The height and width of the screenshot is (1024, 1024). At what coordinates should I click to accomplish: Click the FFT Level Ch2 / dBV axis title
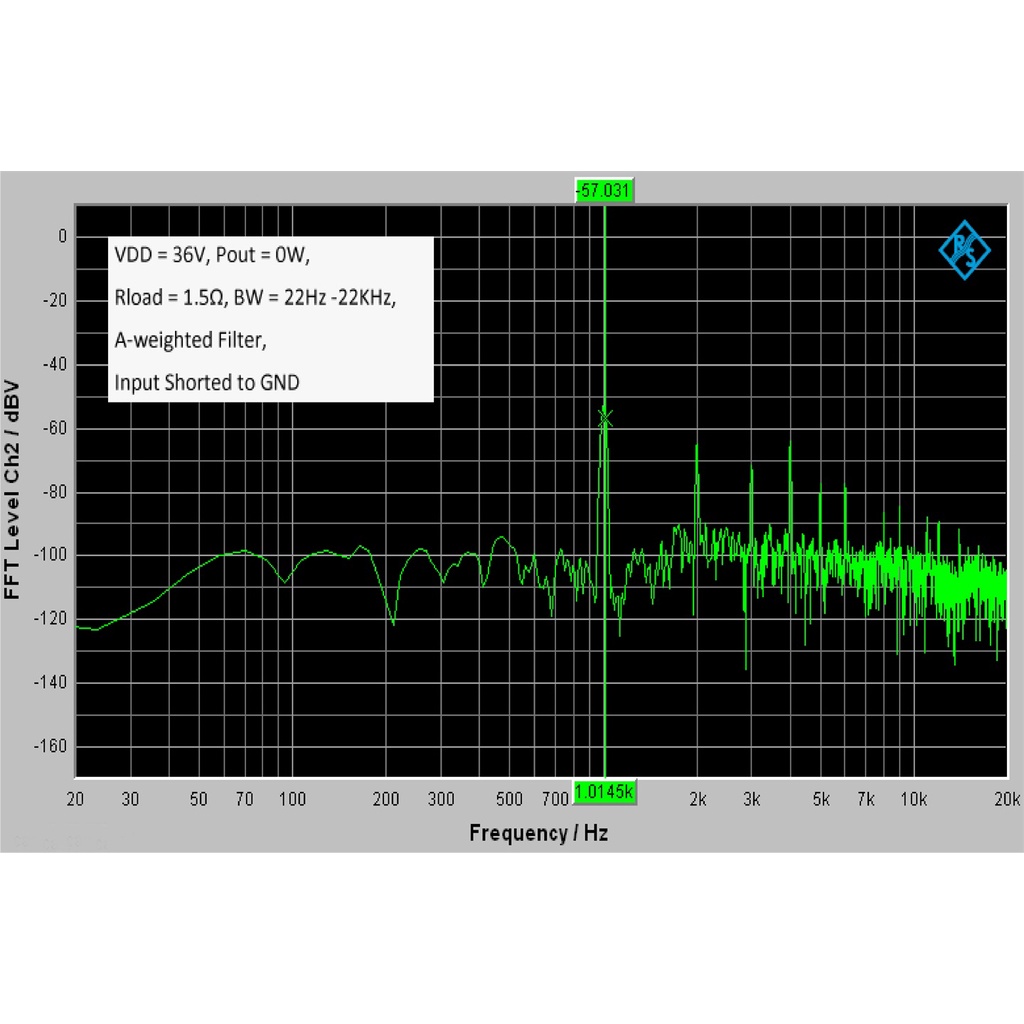click(x=12, y=490)
